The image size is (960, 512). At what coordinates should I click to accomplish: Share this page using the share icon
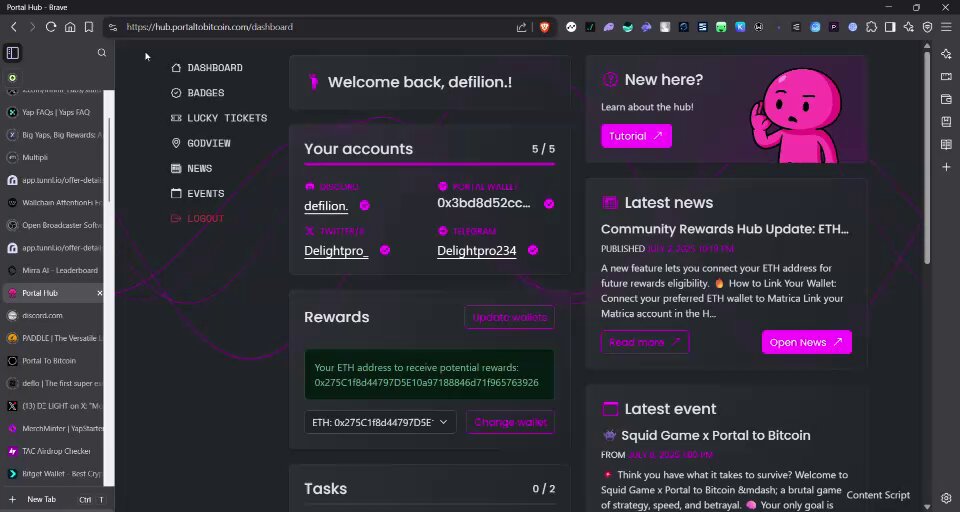[521, 27]
